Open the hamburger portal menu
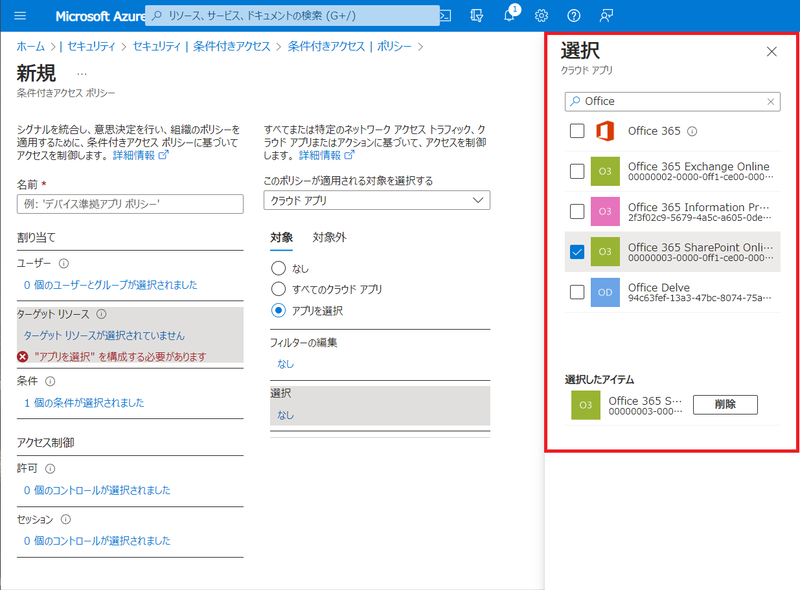The image size is (800, 590). (20, 16)
